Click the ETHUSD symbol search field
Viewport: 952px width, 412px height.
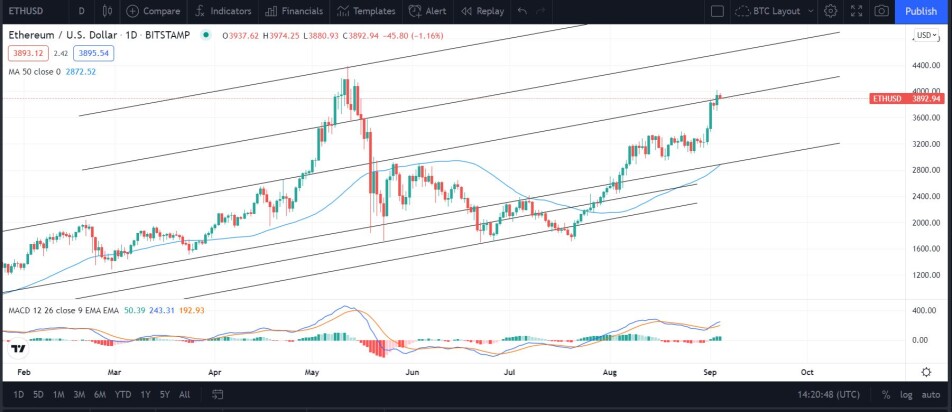33,11
